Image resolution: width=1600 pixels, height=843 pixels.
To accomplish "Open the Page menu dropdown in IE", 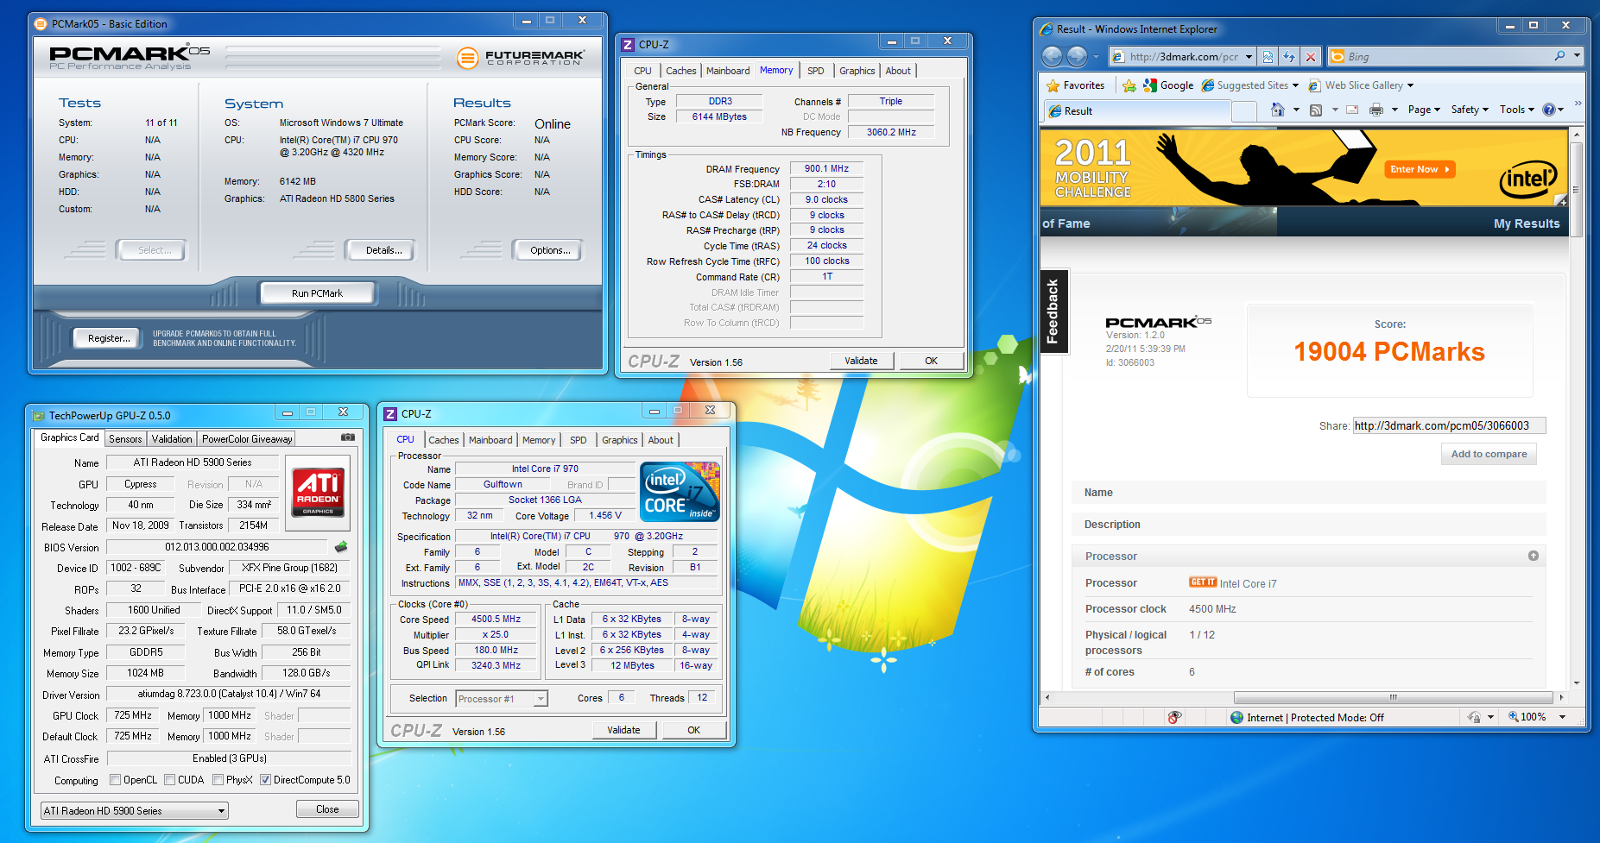I will [x=1424, y=110].
